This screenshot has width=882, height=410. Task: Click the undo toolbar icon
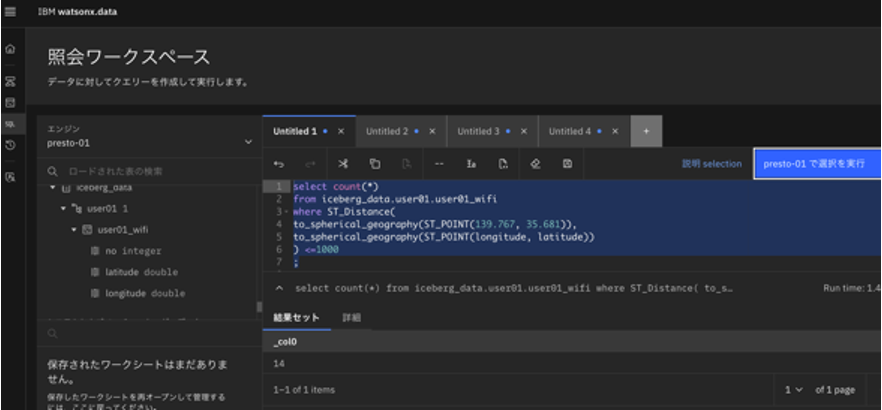point(279,164)
